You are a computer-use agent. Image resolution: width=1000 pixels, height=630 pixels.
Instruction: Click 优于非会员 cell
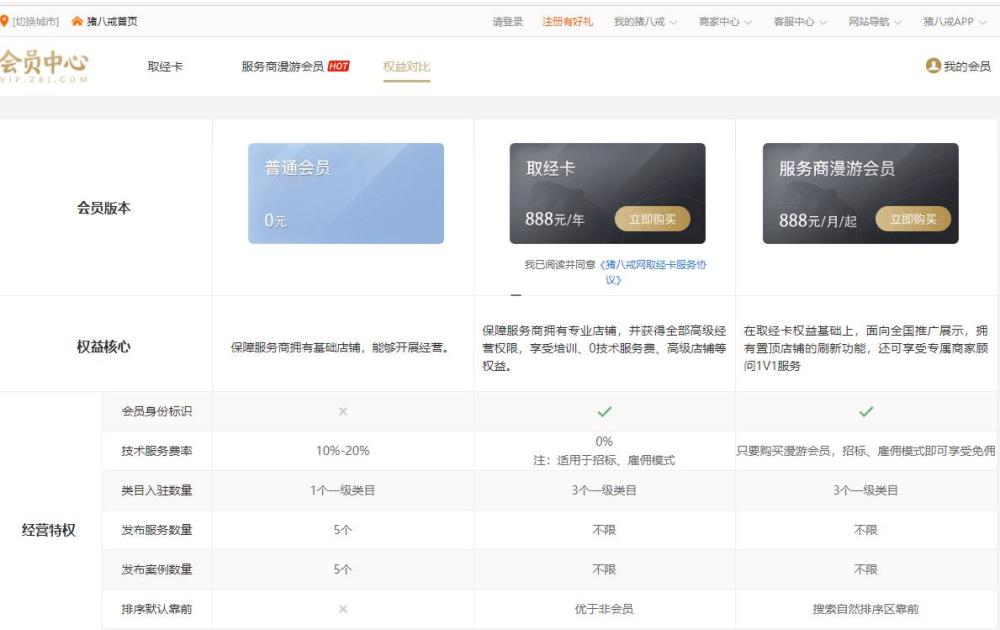[x=604, y=610]
